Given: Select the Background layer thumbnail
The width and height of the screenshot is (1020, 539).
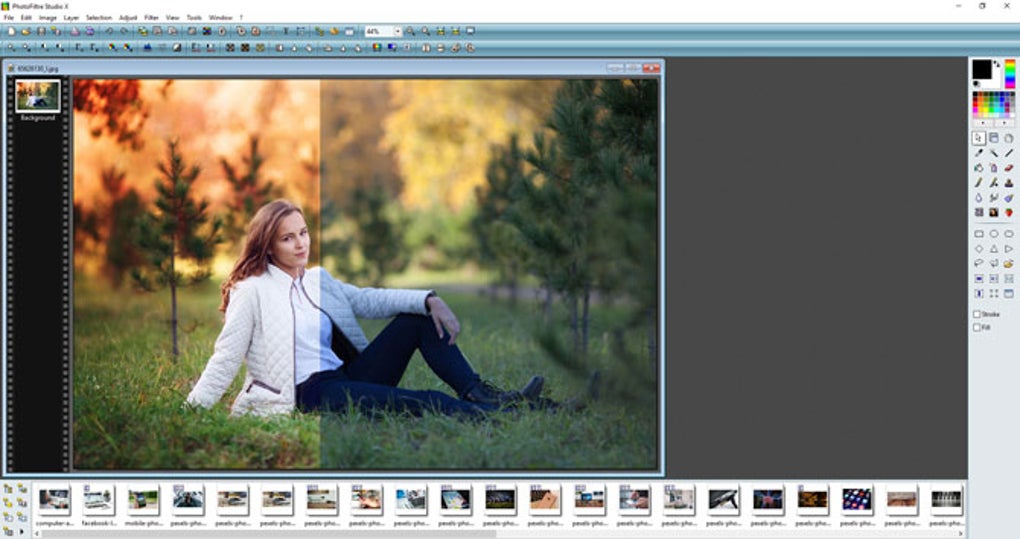Looking at the screenshot, I should [x=38, y=96].
